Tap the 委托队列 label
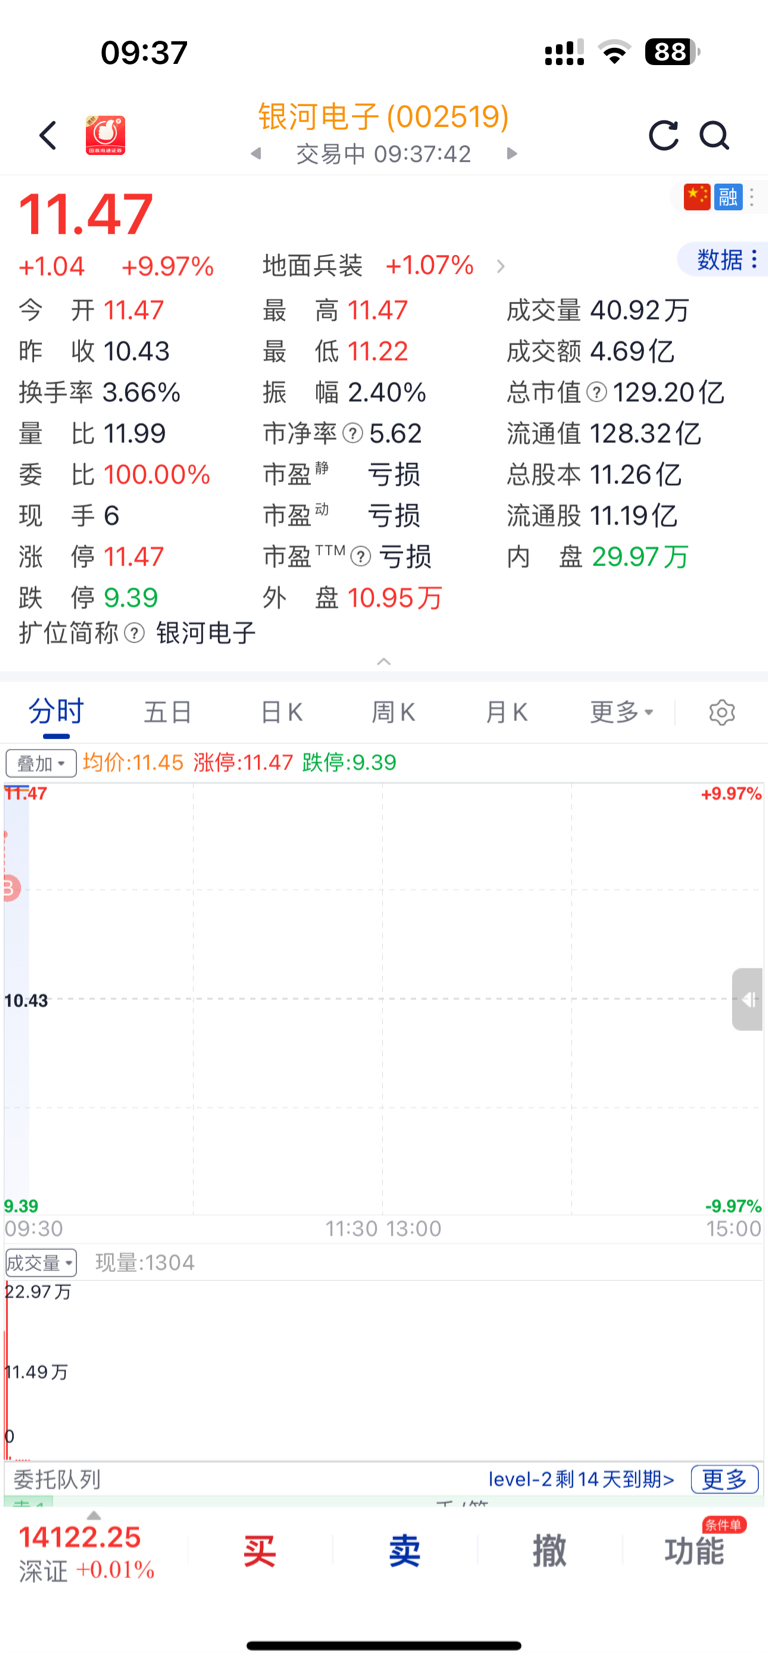 coord(57,1479)
